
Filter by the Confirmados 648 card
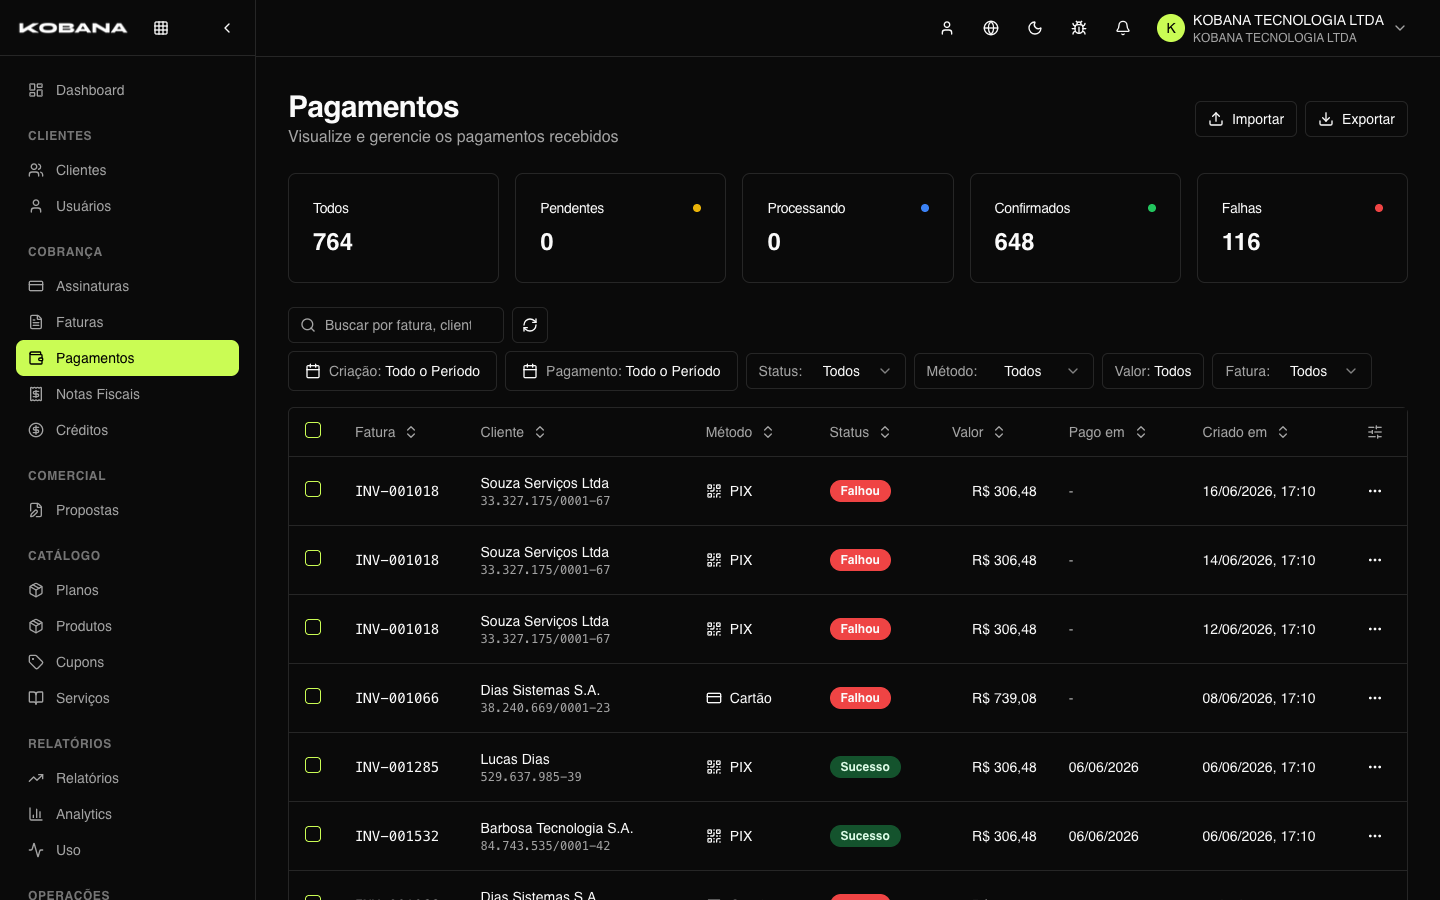click(x=1075, y=228)
